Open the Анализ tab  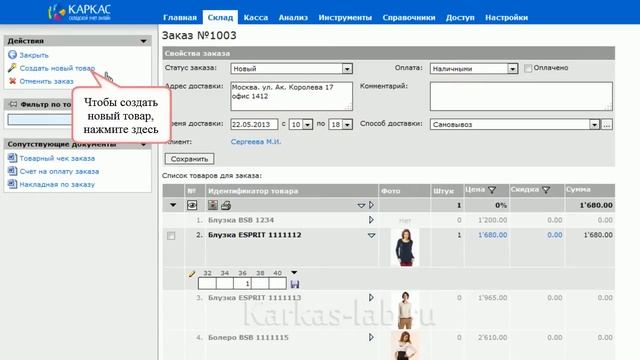coord(293,18)
